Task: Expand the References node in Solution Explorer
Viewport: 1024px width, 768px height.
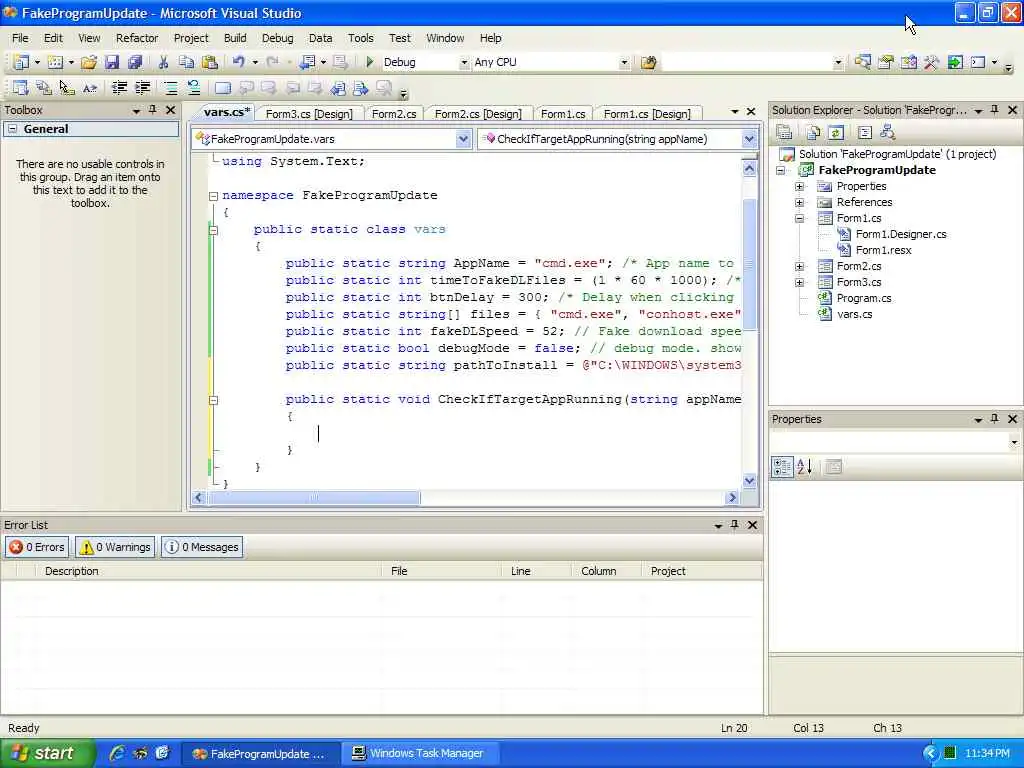Action: pos(799,202)
